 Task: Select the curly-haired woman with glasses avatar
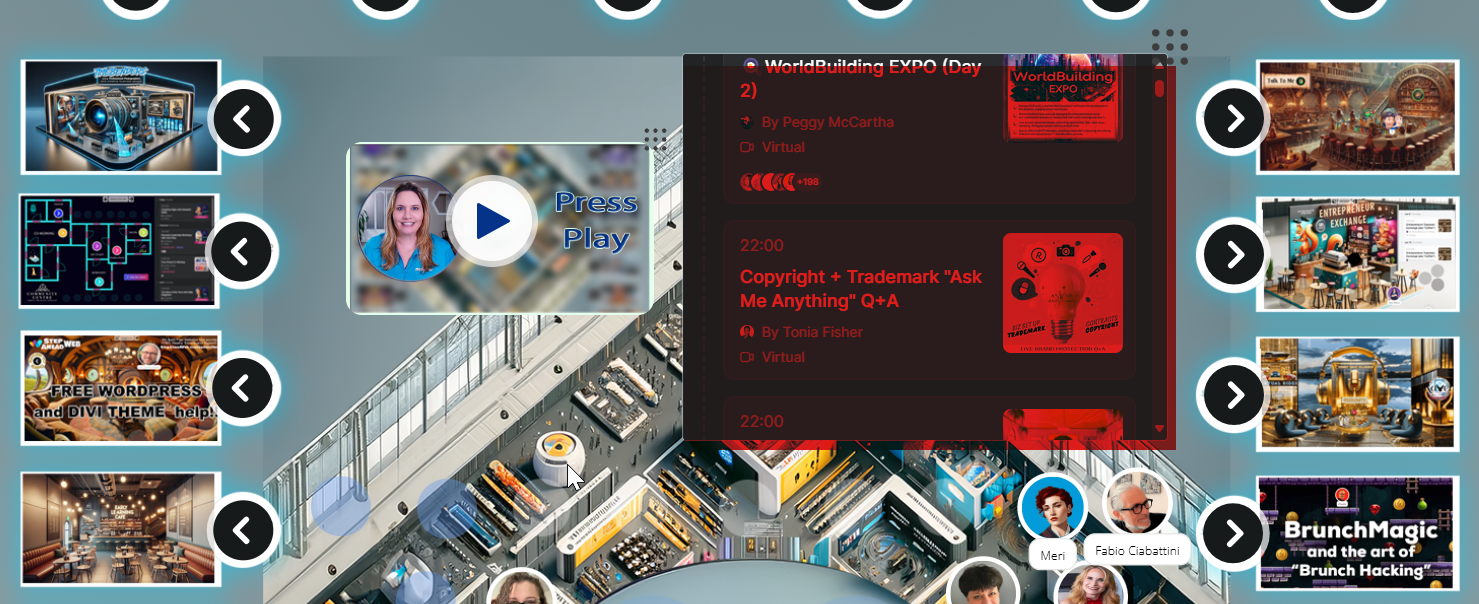tap(521, 587)
